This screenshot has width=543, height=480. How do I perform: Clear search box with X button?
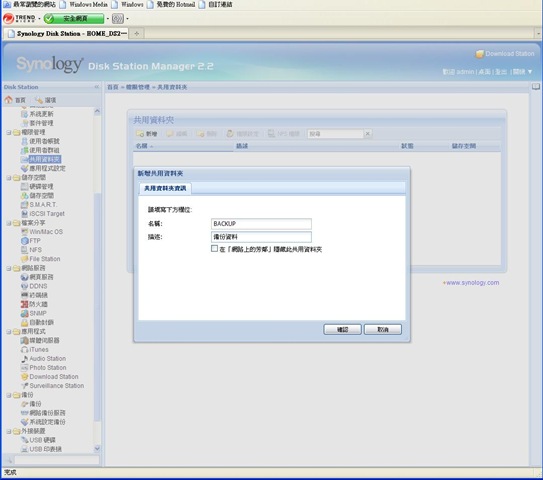tap(368, 134)
